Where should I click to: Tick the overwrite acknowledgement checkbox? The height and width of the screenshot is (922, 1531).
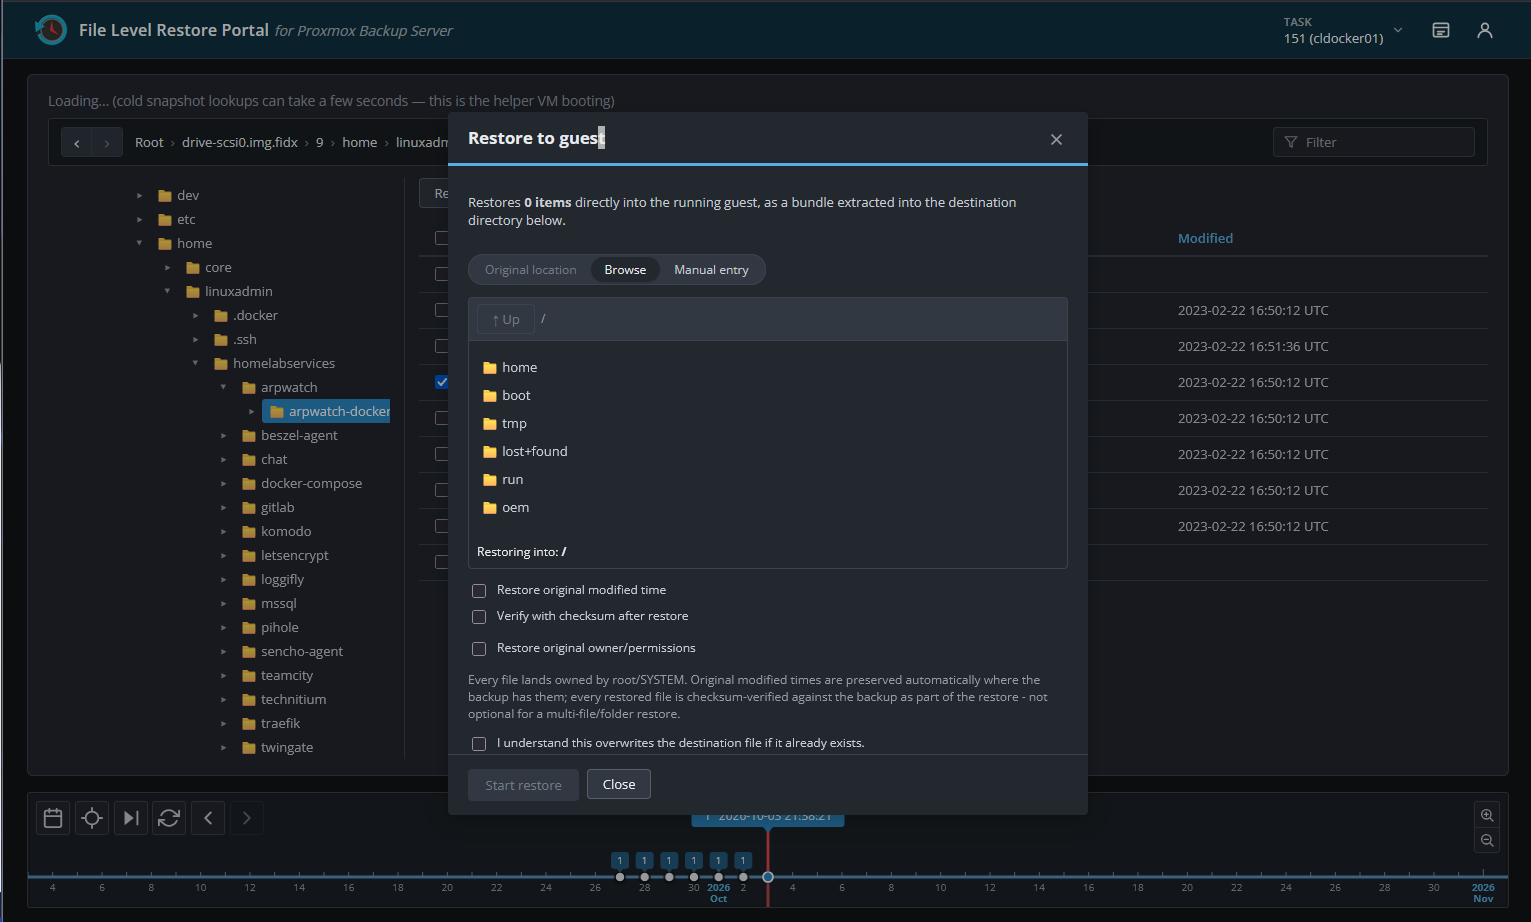(479, 744)
